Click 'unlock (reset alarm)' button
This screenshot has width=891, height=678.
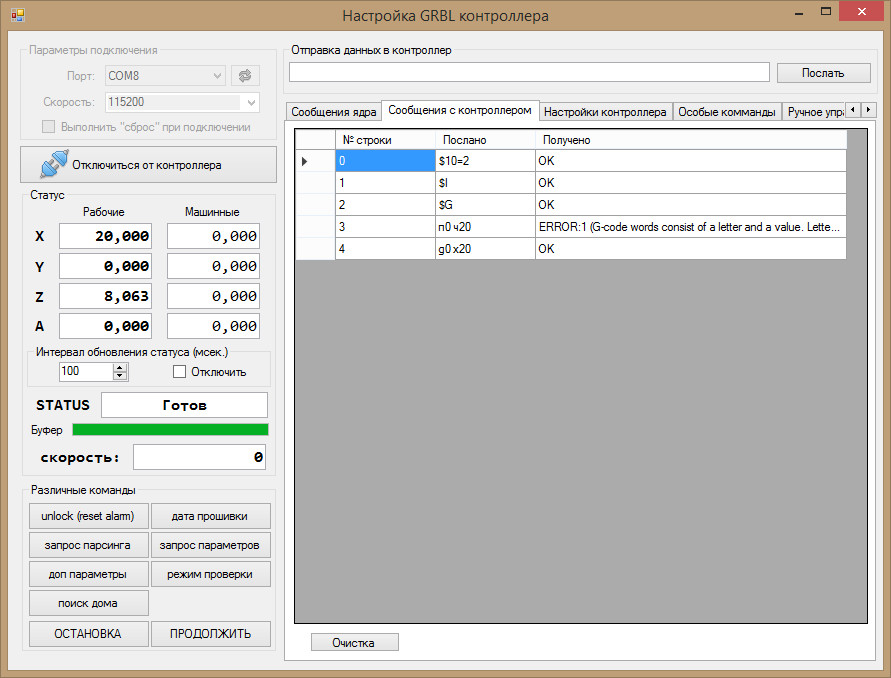tap(89, 516)
